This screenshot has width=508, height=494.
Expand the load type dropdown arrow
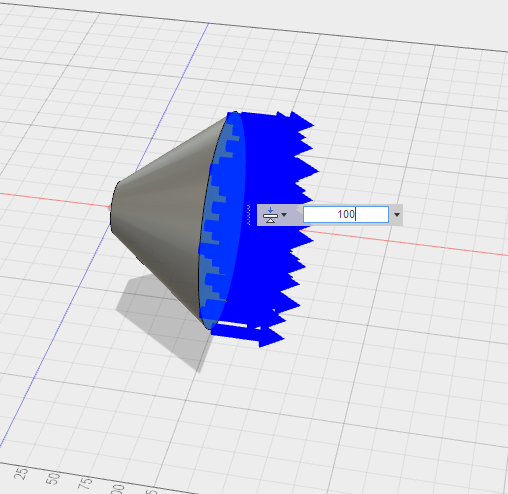tap(284, 215)
